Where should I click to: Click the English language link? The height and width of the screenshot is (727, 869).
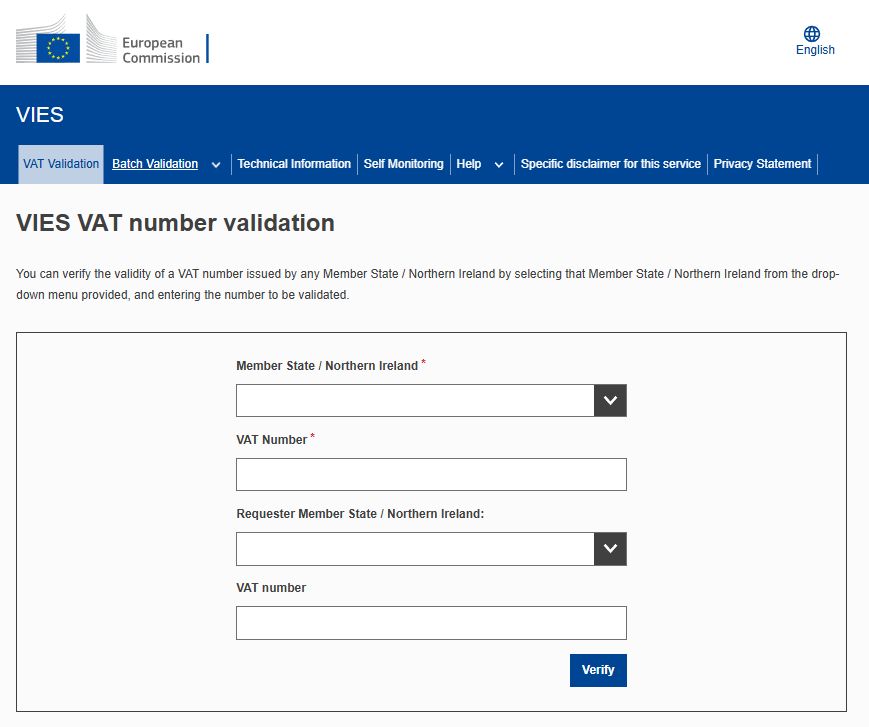pyautogui.click(x=815, y=50)
